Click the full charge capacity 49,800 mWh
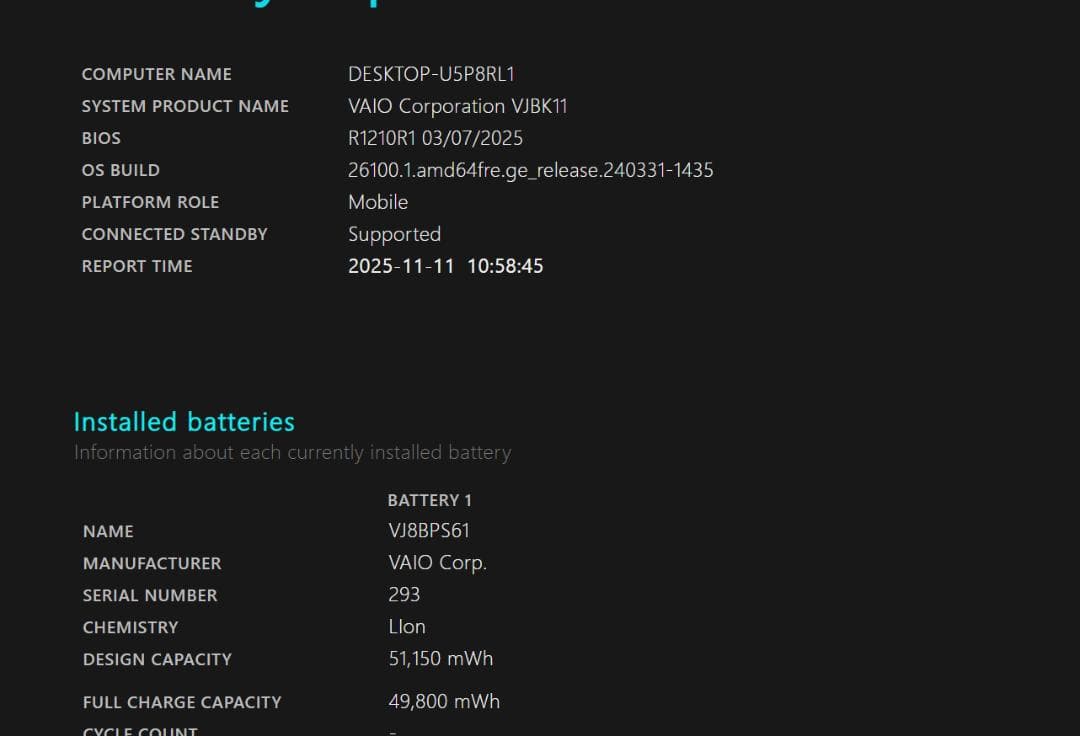 (444, 702)
